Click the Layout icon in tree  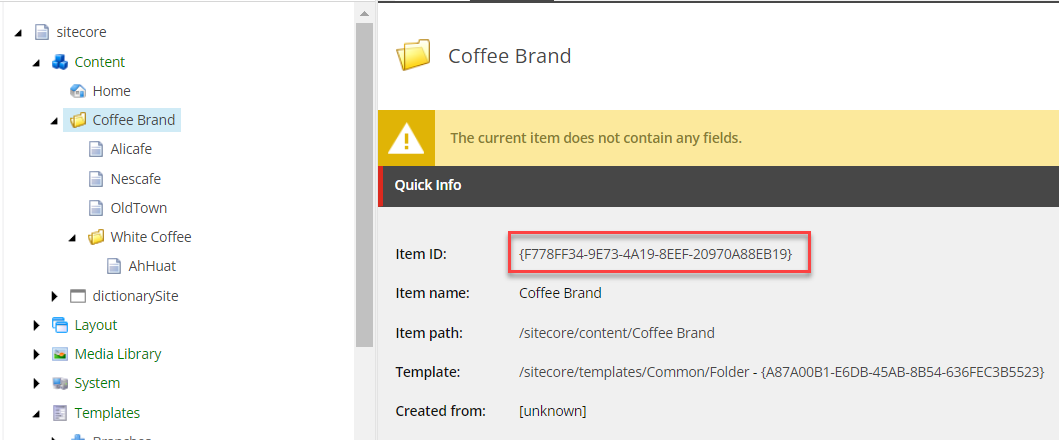tap(60, 325)
